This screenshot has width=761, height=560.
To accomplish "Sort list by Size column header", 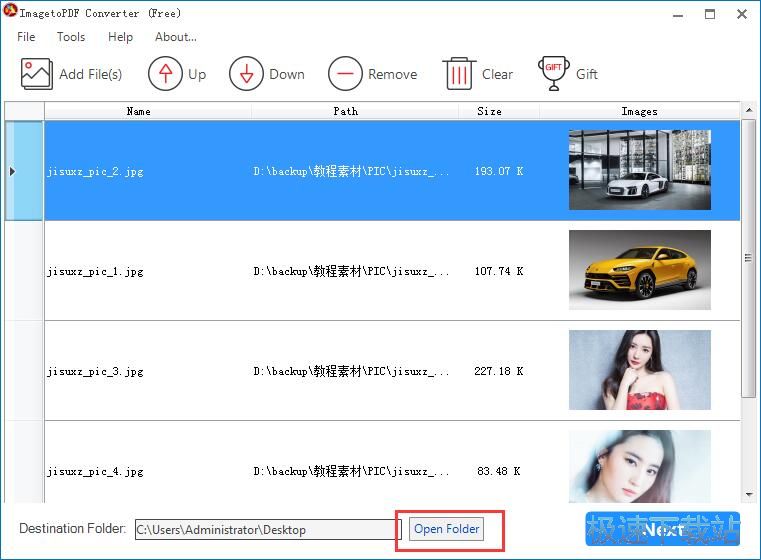I will coord(489,111).
